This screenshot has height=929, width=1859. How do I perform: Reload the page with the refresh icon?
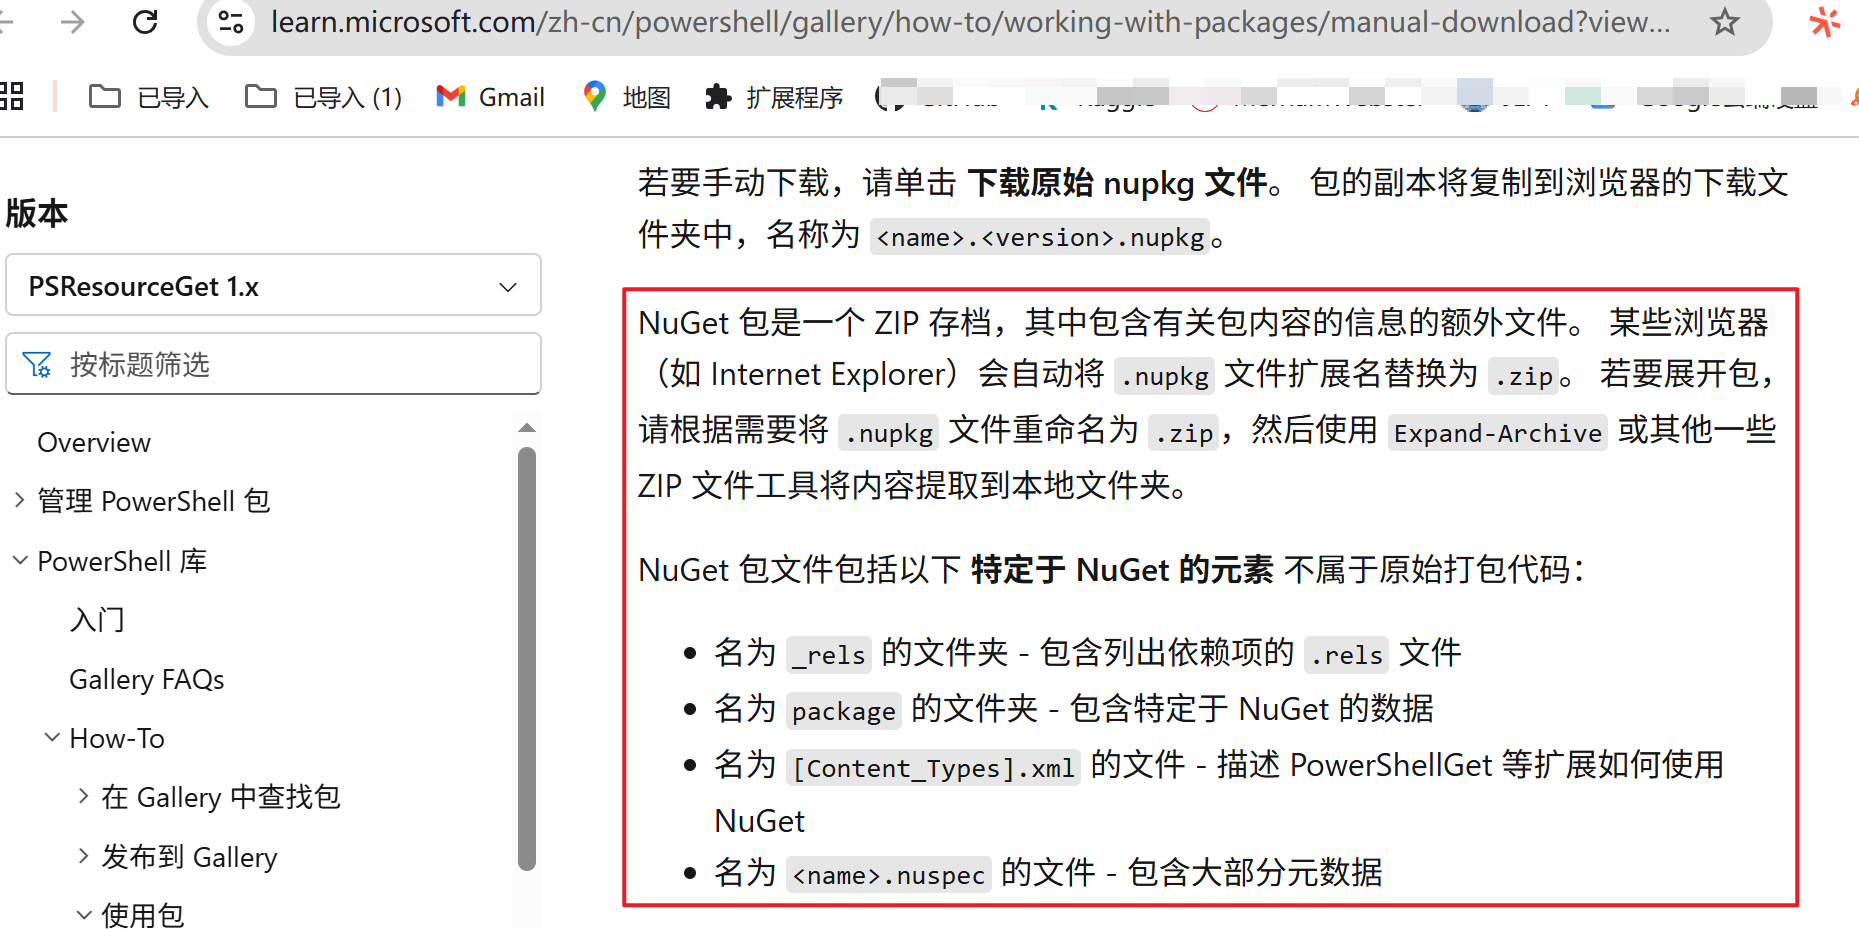[x=145, y=21]
